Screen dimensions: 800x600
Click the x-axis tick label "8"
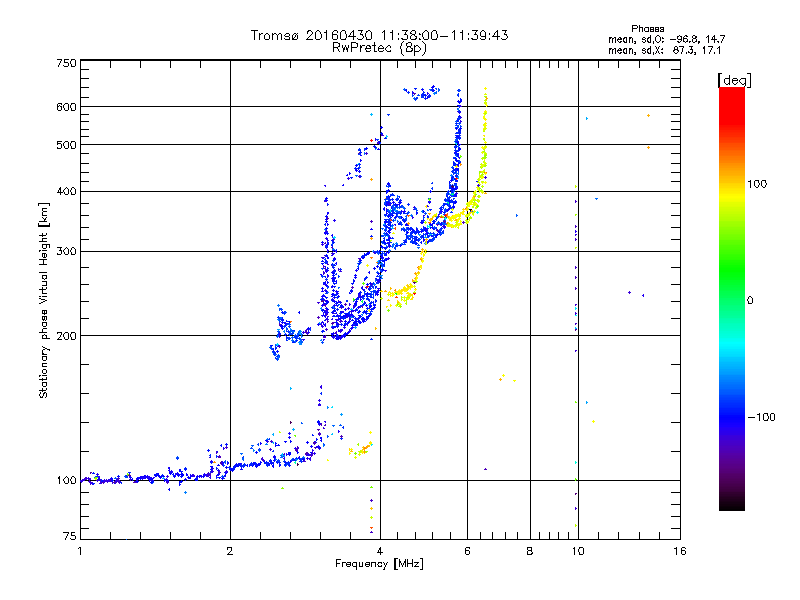coord(530,551)
